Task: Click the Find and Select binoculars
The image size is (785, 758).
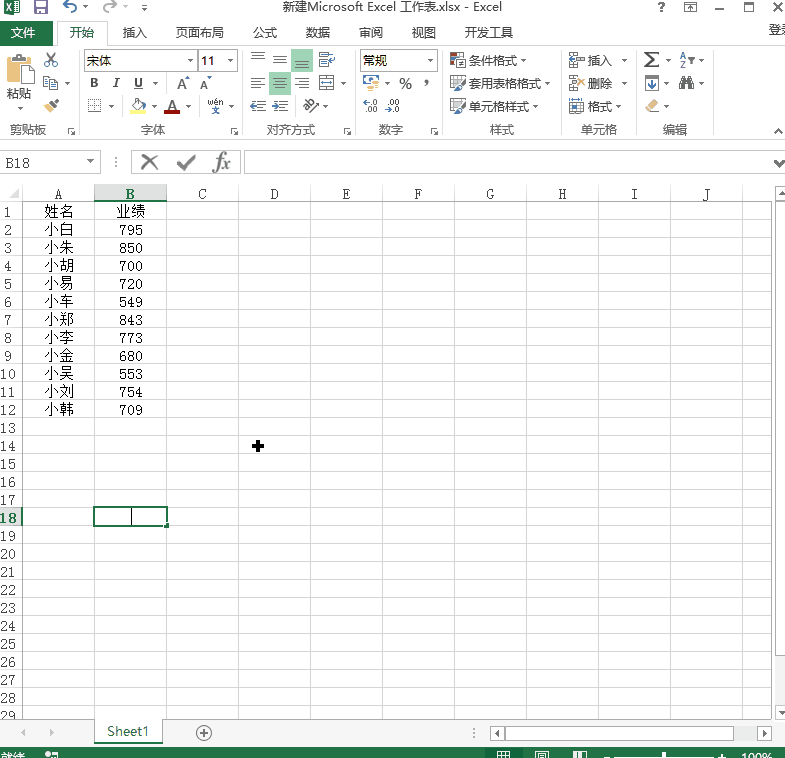Action: point(686,83)
